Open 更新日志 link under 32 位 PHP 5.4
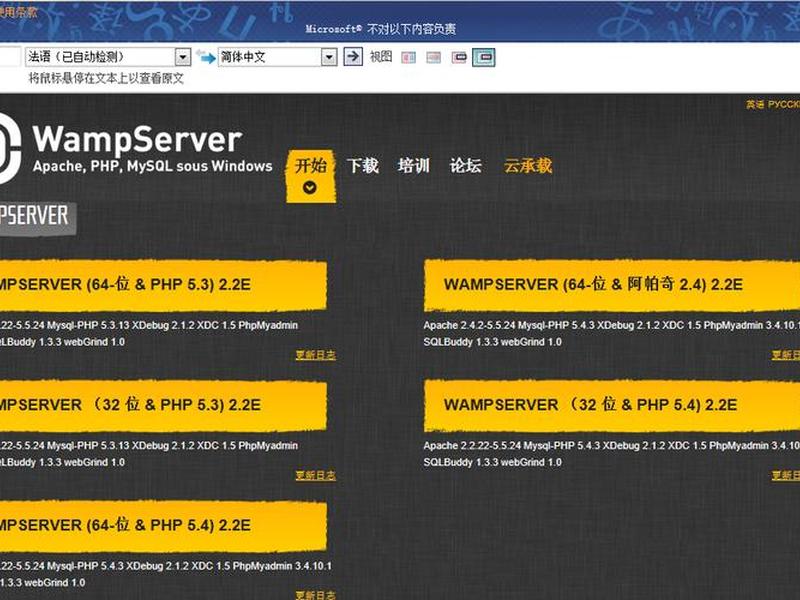Image resolution: width=800 pixels, height=600 pixels. 786,476
